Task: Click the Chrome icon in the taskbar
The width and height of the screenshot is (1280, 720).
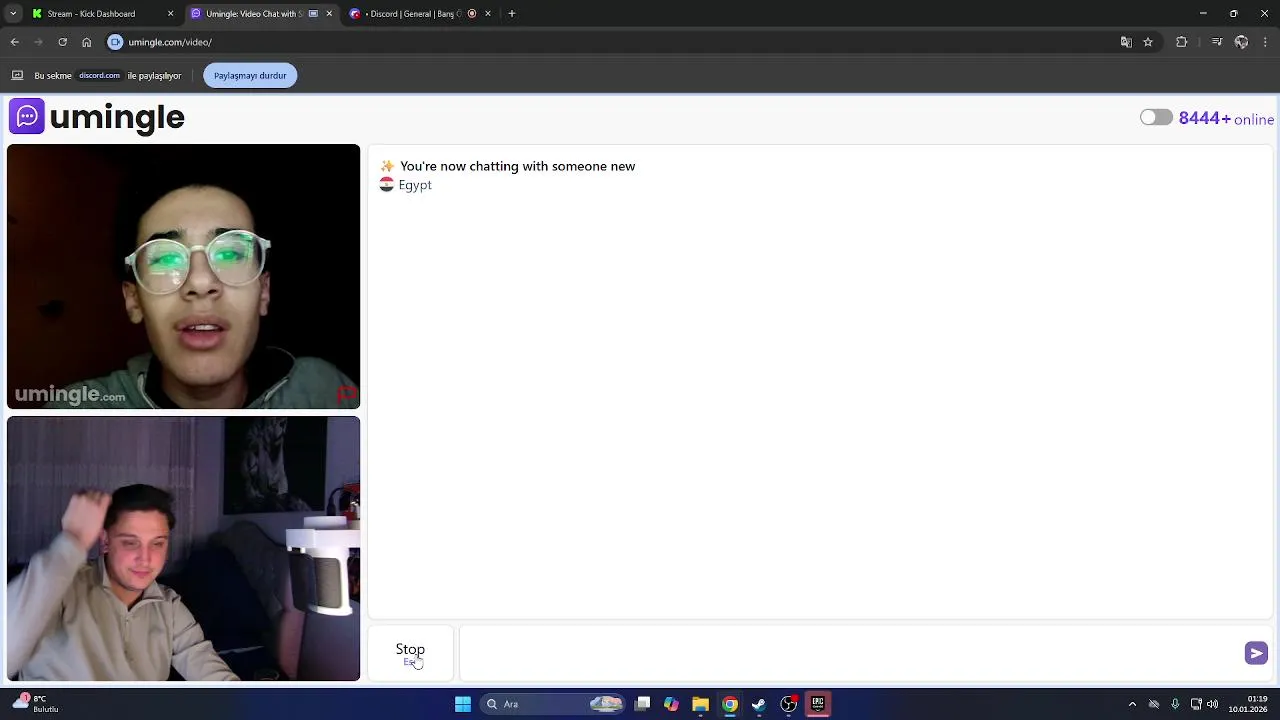Action: point(730,704)
